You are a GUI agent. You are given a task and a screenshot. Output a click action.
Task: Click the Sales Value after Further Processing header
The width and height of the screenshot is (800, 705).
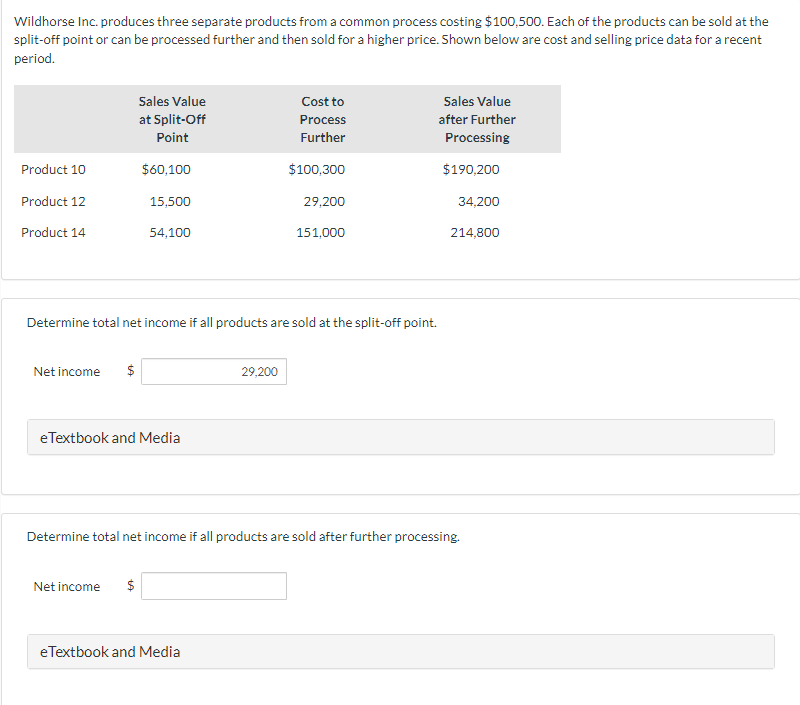477,119
